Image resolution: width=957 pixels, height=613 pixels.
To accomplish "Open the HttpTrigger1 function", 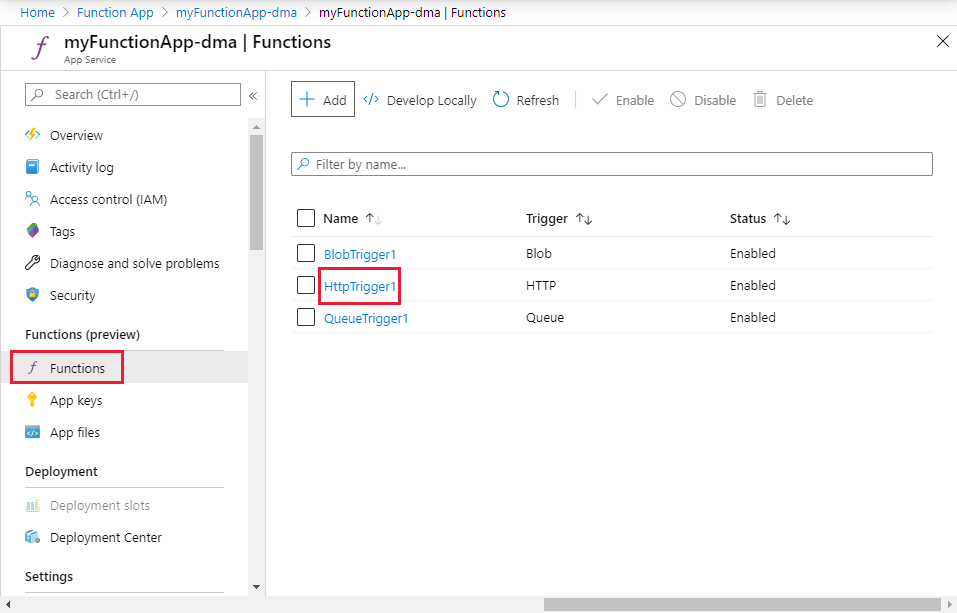I will pyautogui.click(x=358, y=285).
